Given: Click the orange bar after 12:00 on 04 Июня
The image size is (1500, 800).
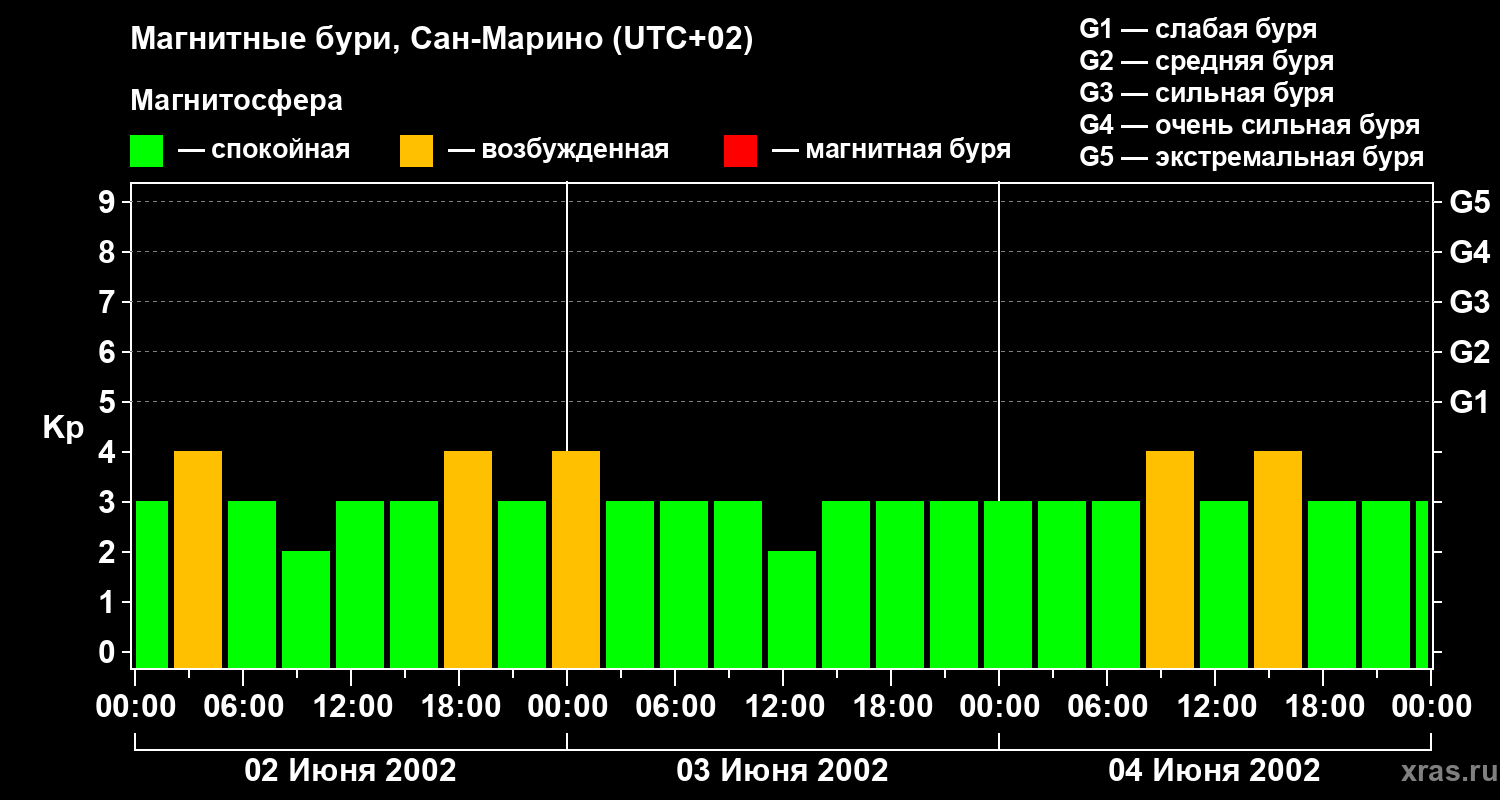Looking at the screenshot, I should (1278, 559).
